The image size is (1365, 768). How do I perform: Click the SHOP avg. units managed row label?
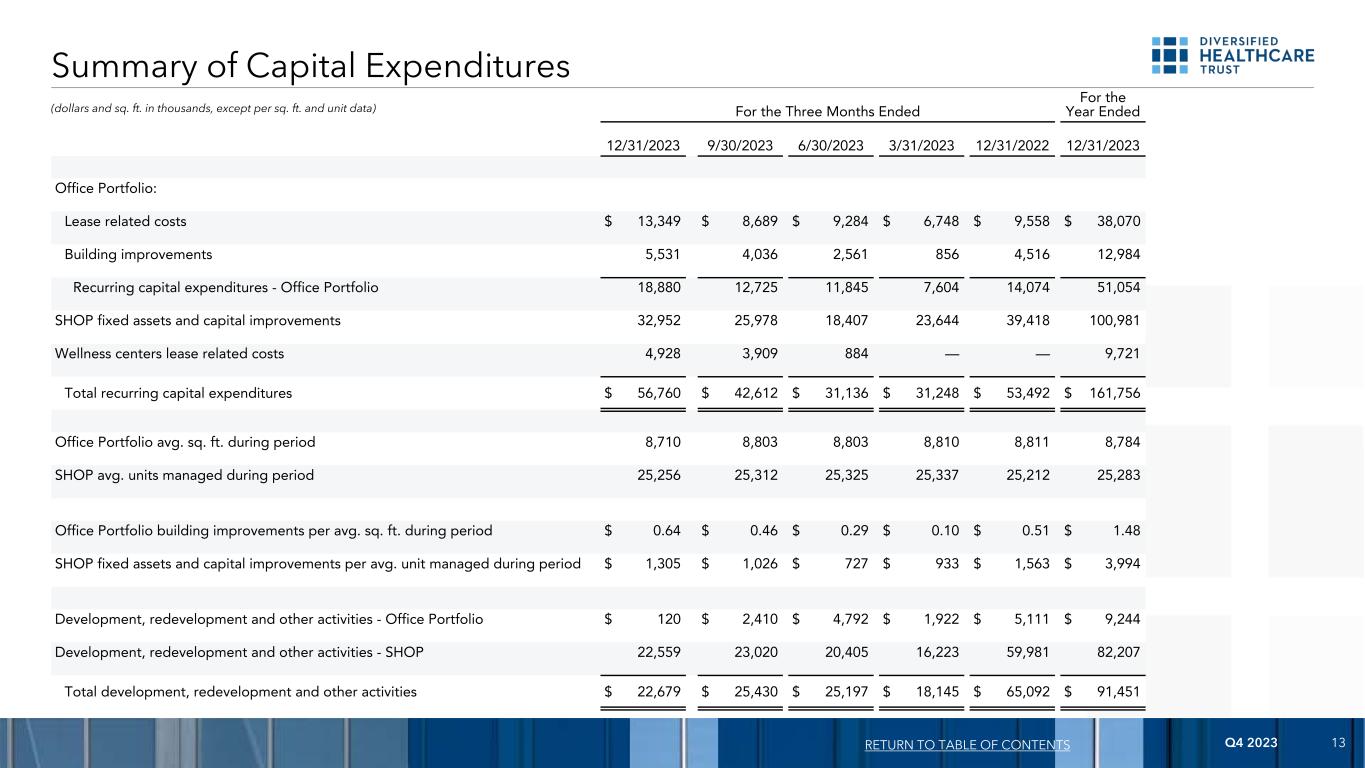point(184,475)
